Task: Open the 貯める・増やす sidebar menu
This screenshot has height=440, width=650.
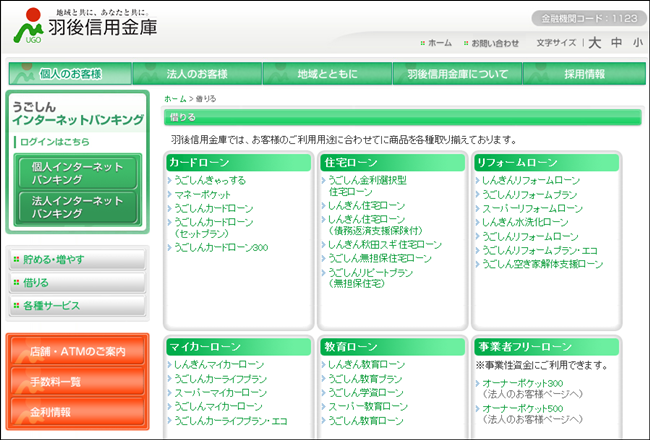Action: (x=77, y=260)
